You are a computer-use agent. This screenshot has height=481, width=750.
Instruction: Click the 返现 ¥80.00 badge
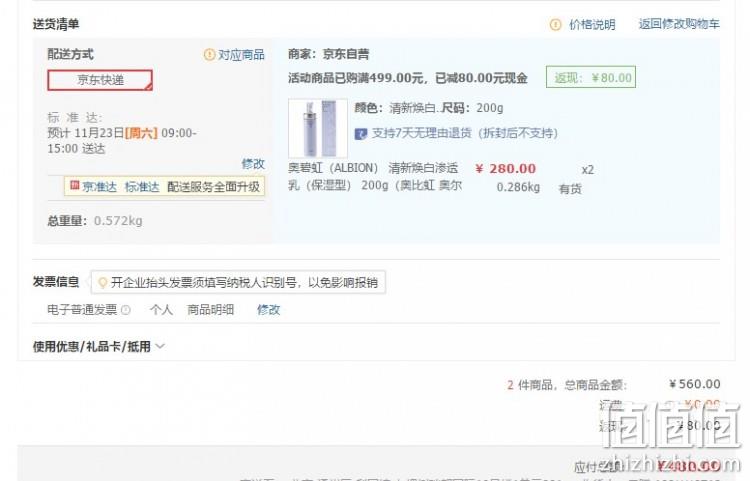click(x=591, y=77)
